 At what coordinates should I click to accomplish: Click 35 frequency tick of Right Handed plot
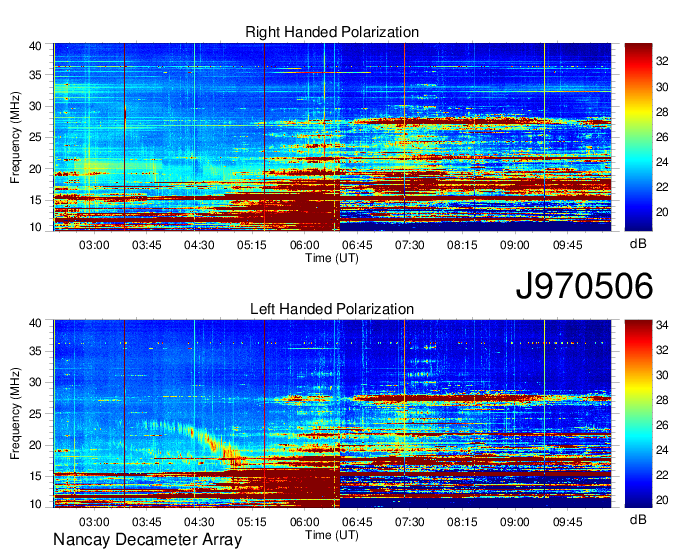click(35, 75)
